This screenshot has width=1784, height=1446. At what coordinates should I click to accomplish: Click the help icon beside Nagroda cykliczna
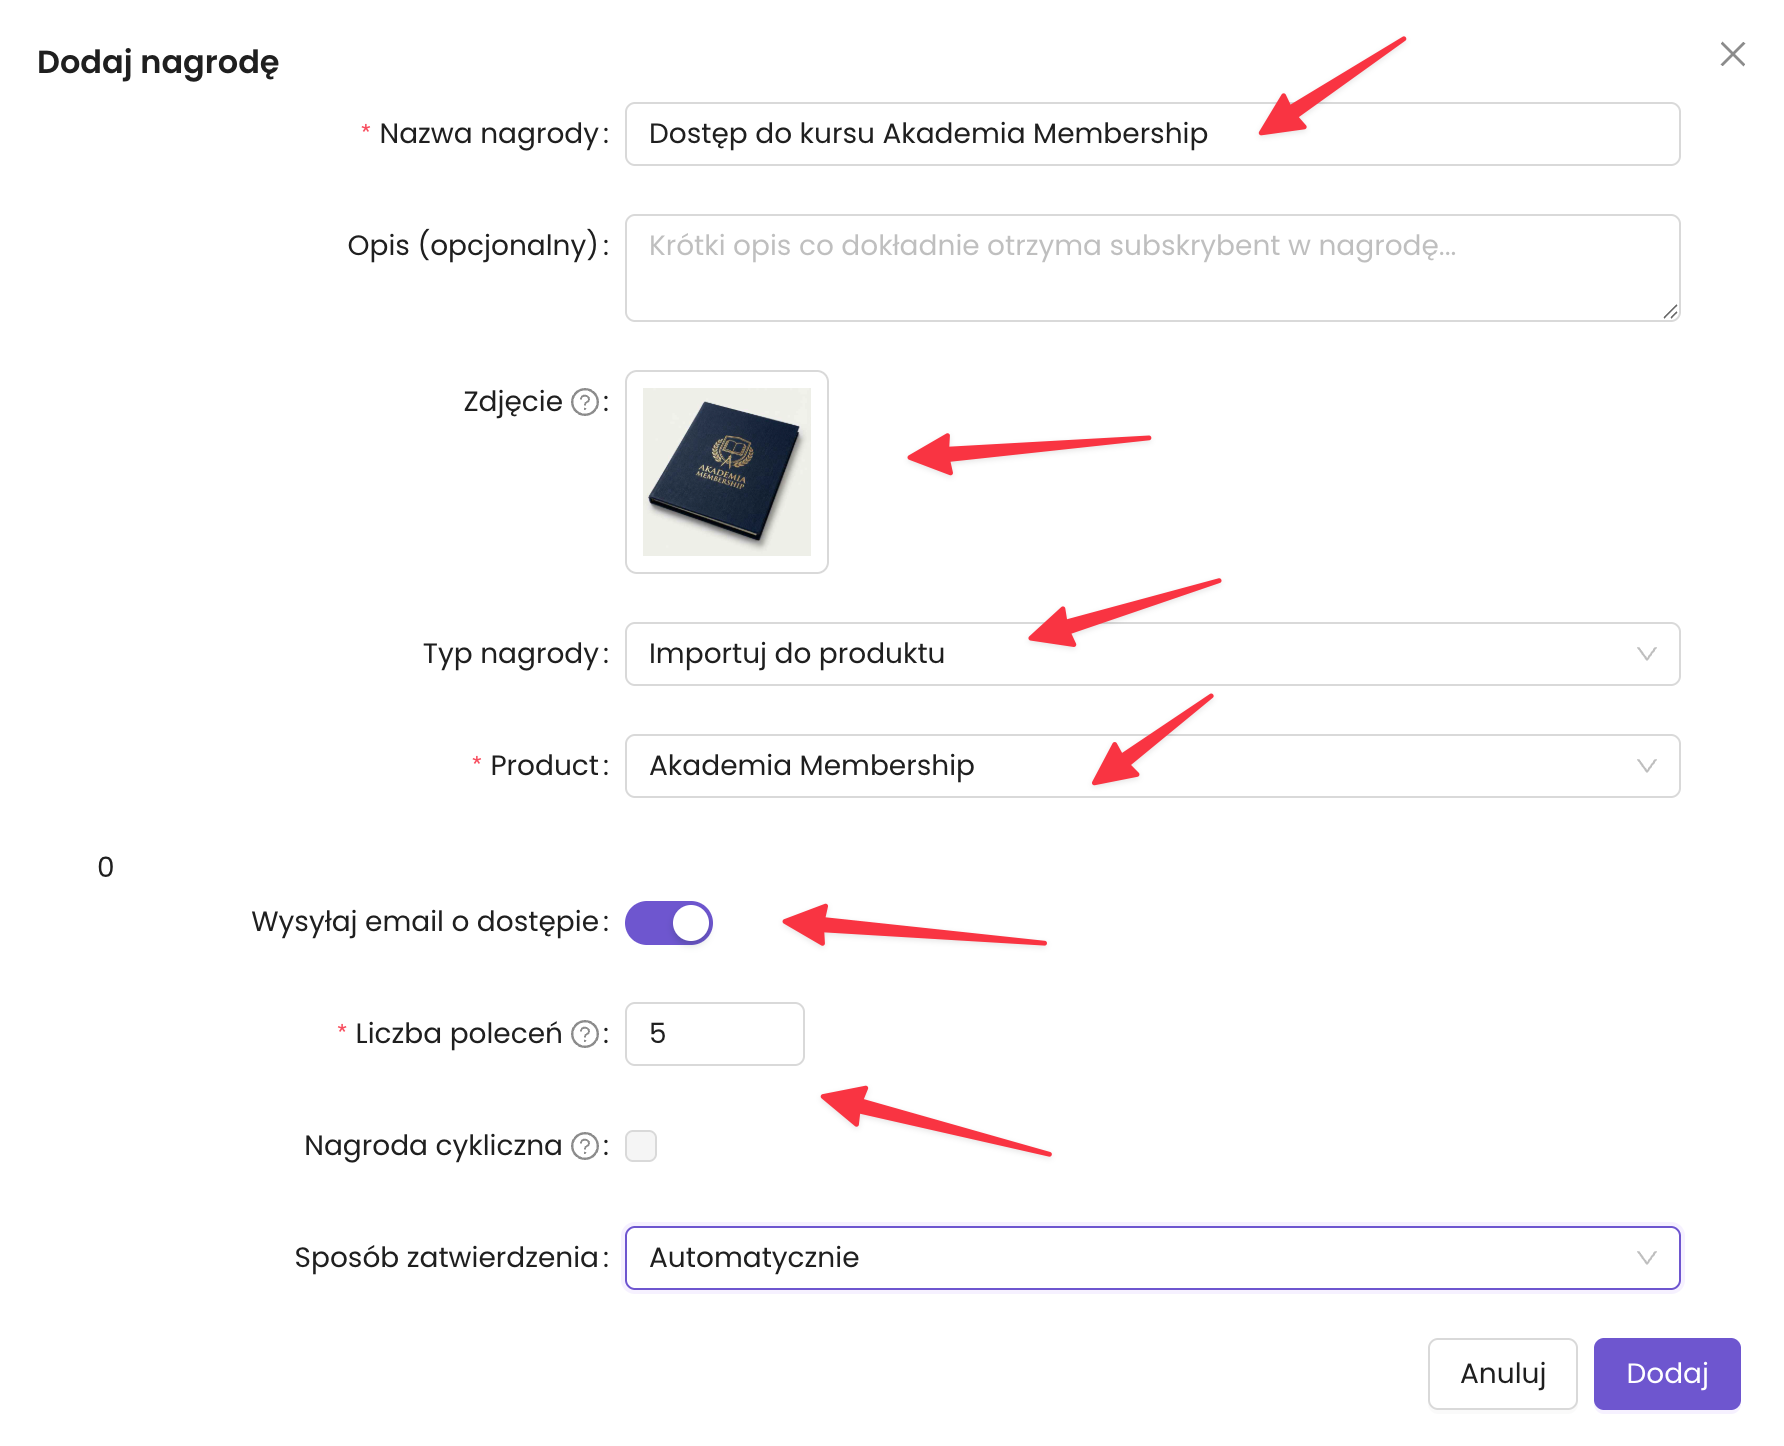point(584,1146)
